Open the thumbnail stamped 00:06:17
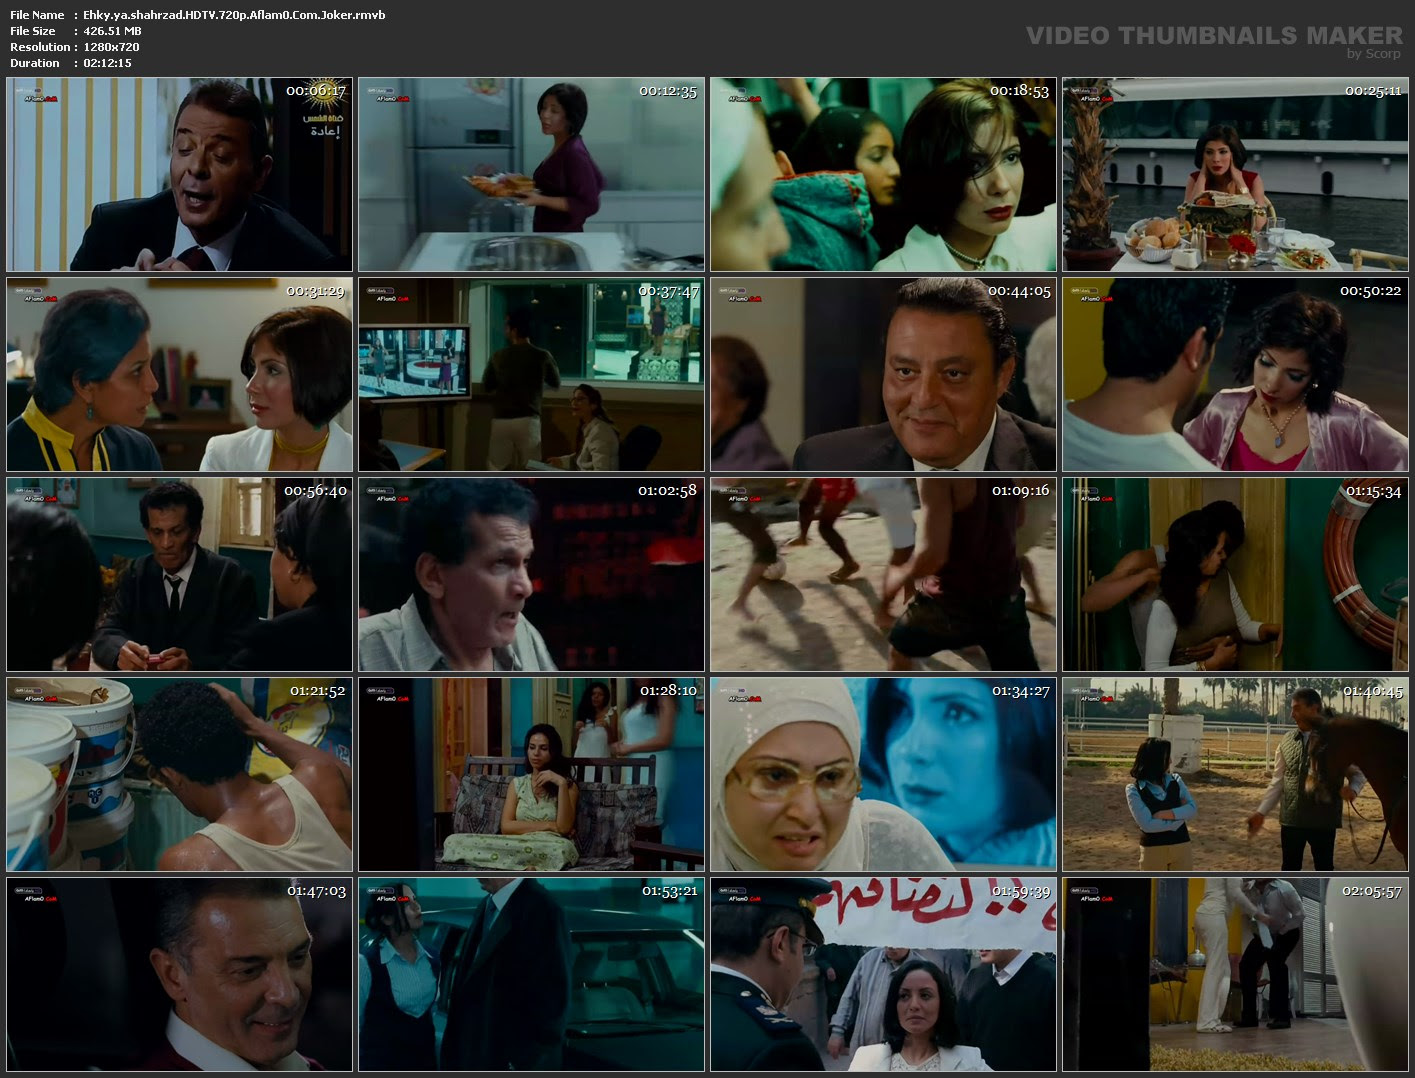This screenshot has height=1078, width=1415. [180, 175]
